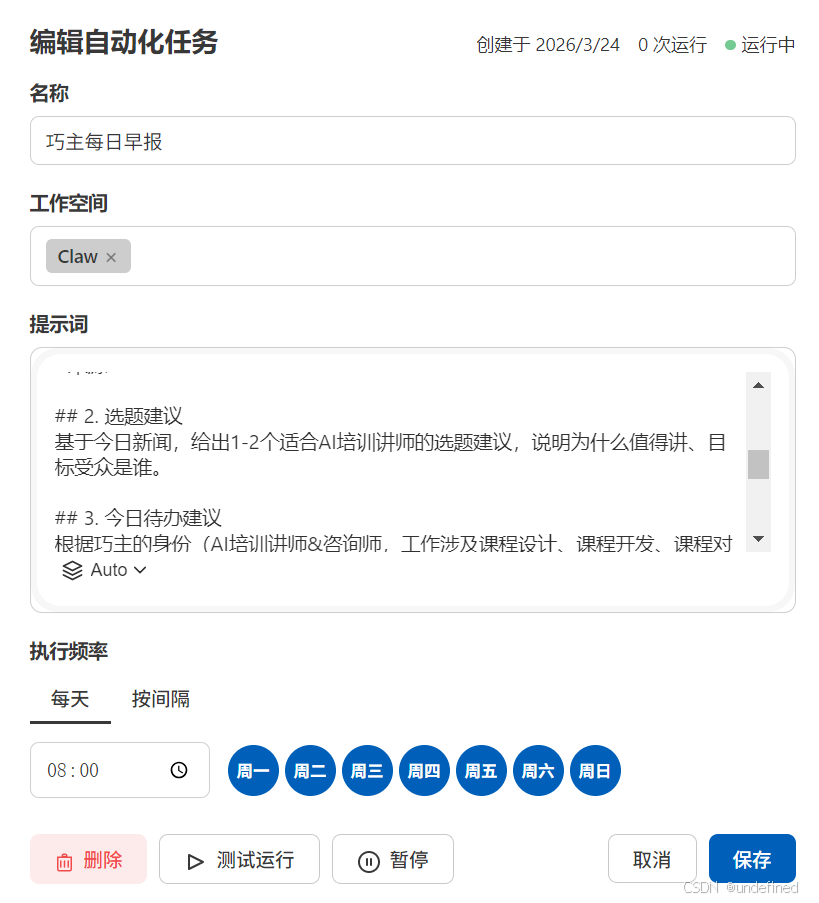Click the 删除 button
The width and height of the screenshot is (819, 903).
[89, 859]
